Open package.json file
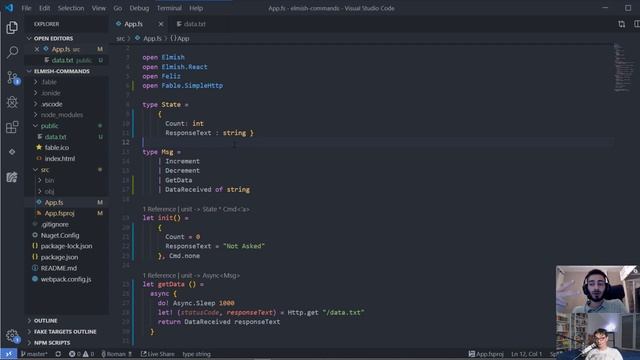 coord(59,257)
